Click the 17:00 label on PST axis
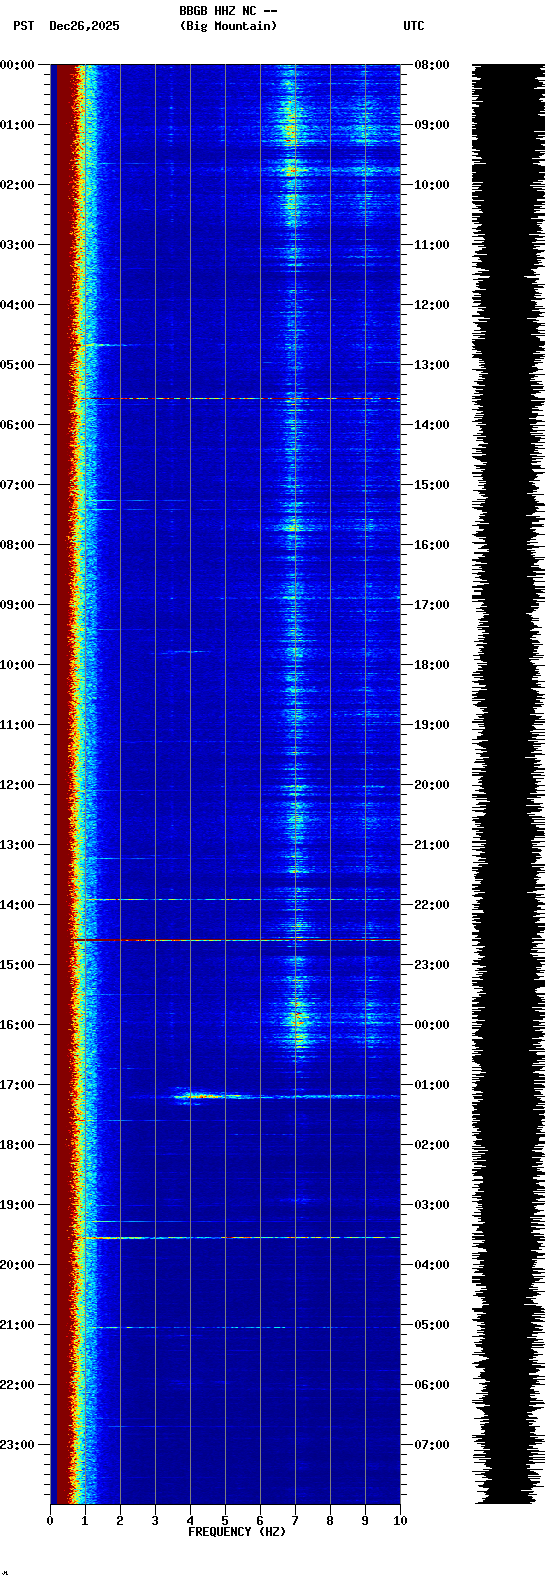 pyautogui.click(x=18, y=1085)
